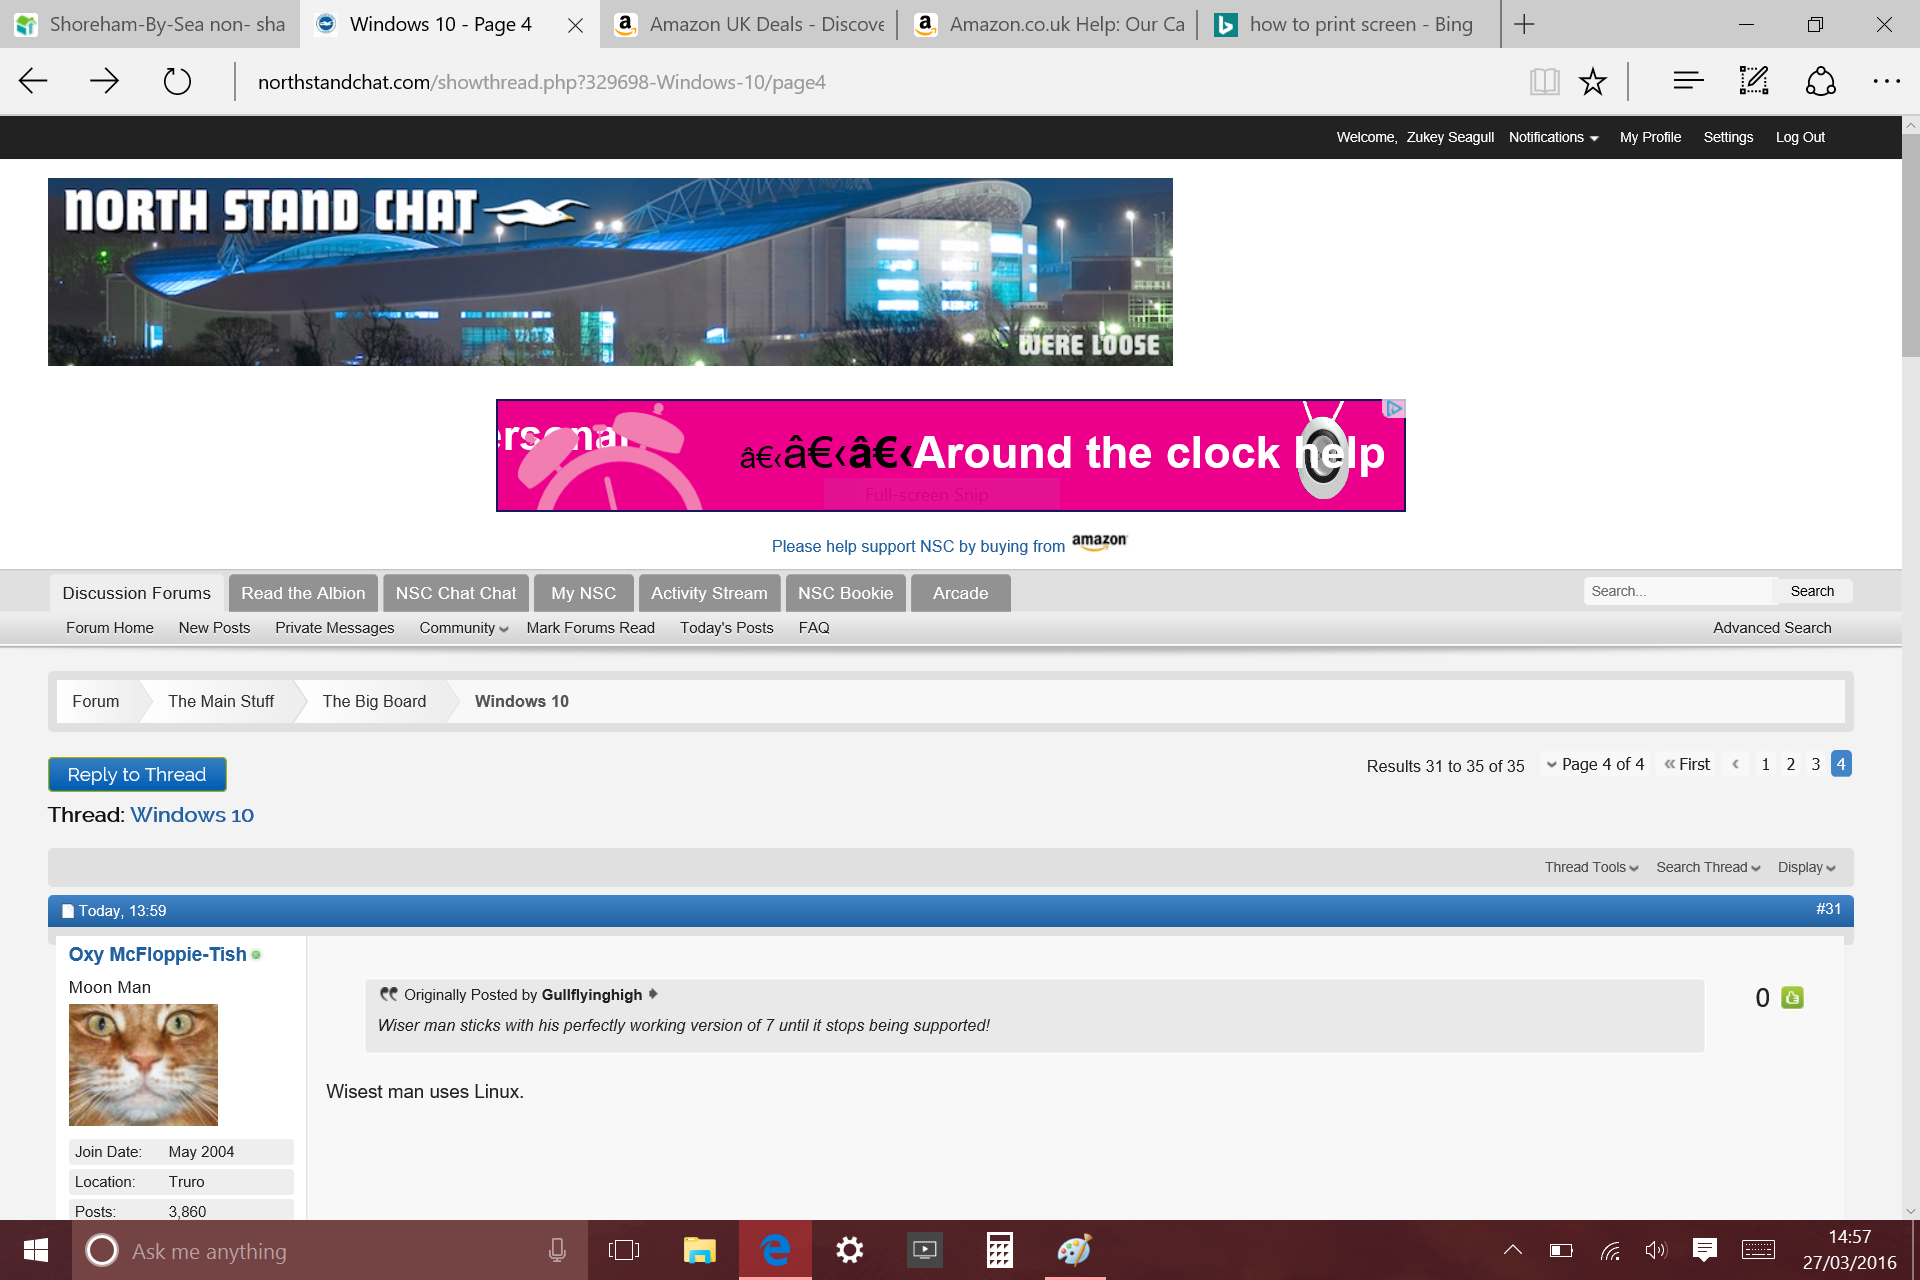Click the page vertical scrollbar thumb
The height and width of the screenshot is (1280, 1920).
pyautogui.click(x=1910, y=245)
